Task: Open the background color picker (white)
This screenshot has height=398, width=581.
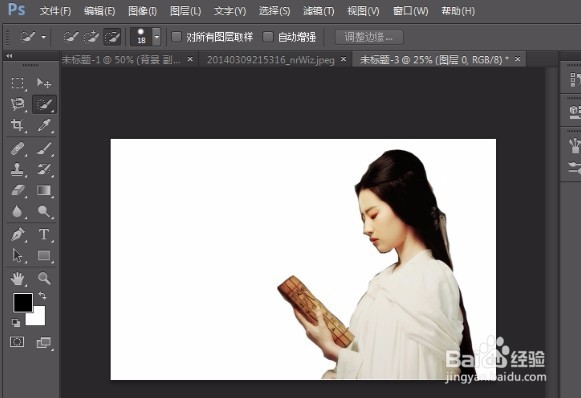Action: [x=39, y=319]
